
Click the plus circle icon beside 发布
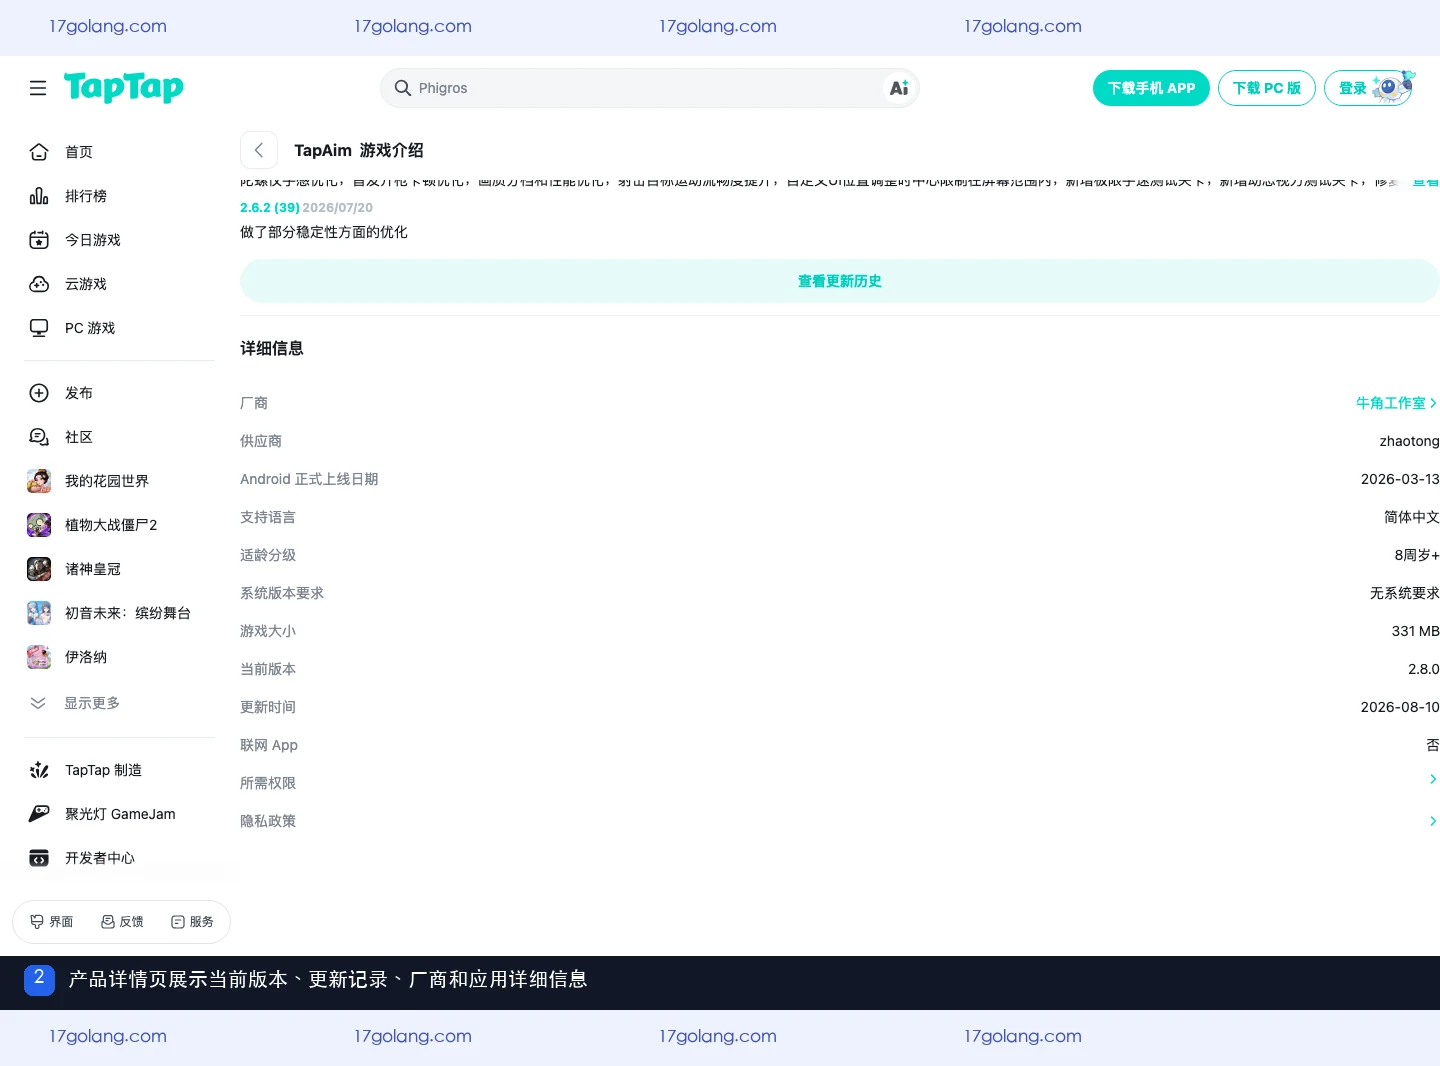[39, 393]
